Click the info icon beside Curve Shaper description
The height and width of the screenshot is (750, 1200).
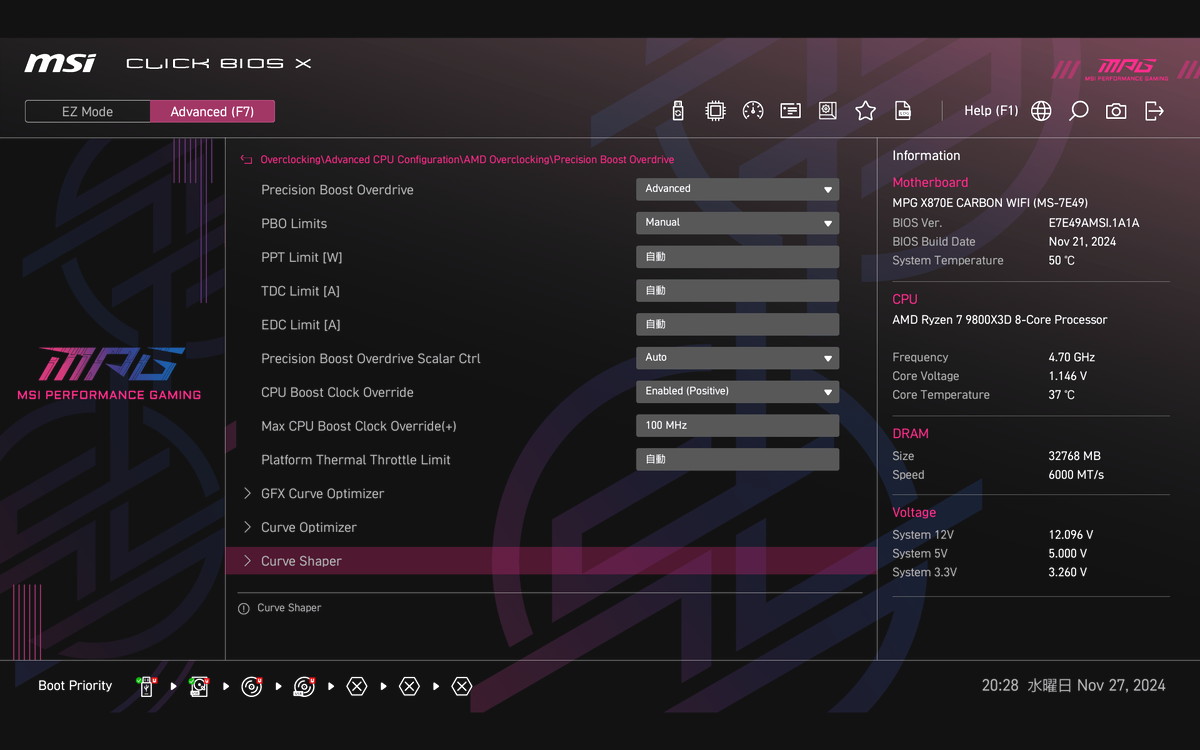243,609
